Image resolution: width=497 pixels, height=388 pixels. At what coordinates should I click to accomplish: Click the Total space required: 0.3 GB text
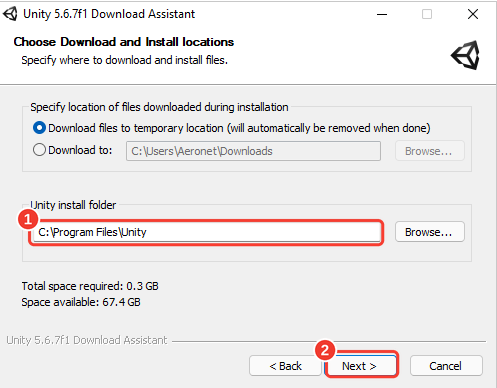click(90, 286)
